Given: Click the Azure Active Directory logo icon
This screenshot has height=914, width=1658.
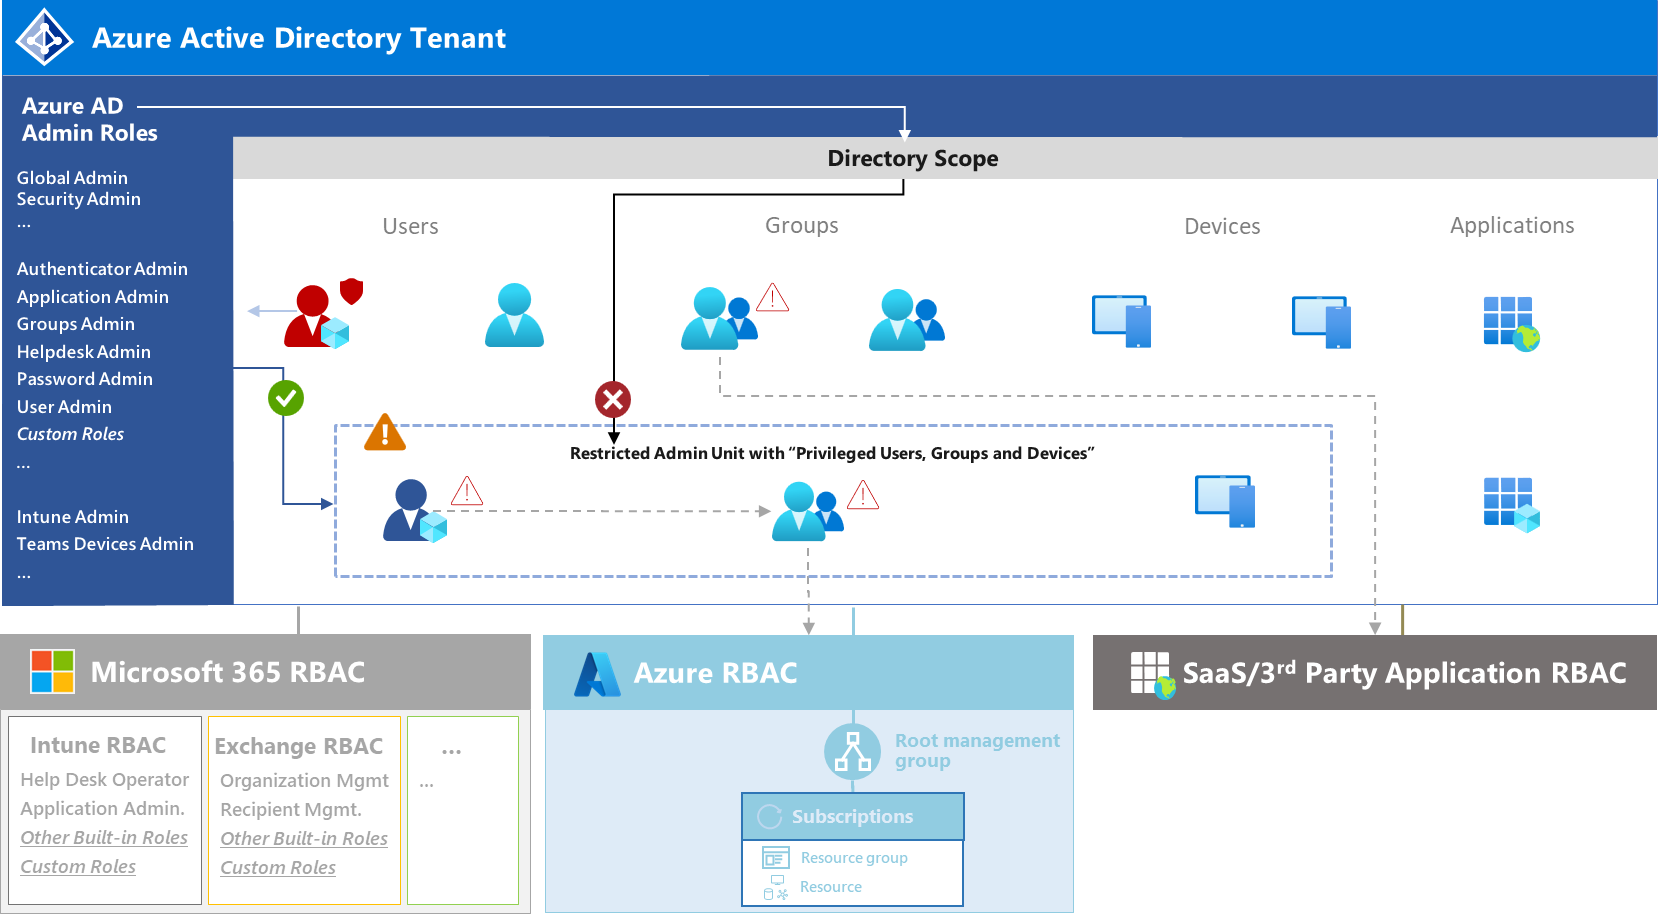Looking at the screenshot, I should tap(44, 38).
